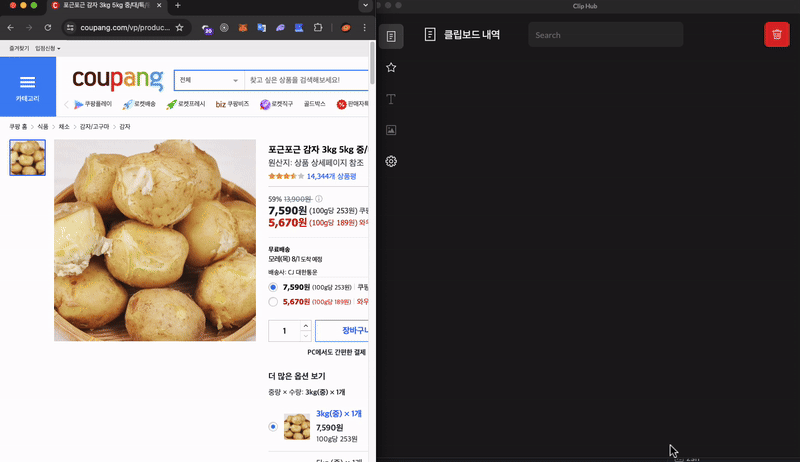Reload the Coupang page
Screen dimensions: 800x462
tap(47, 28)
